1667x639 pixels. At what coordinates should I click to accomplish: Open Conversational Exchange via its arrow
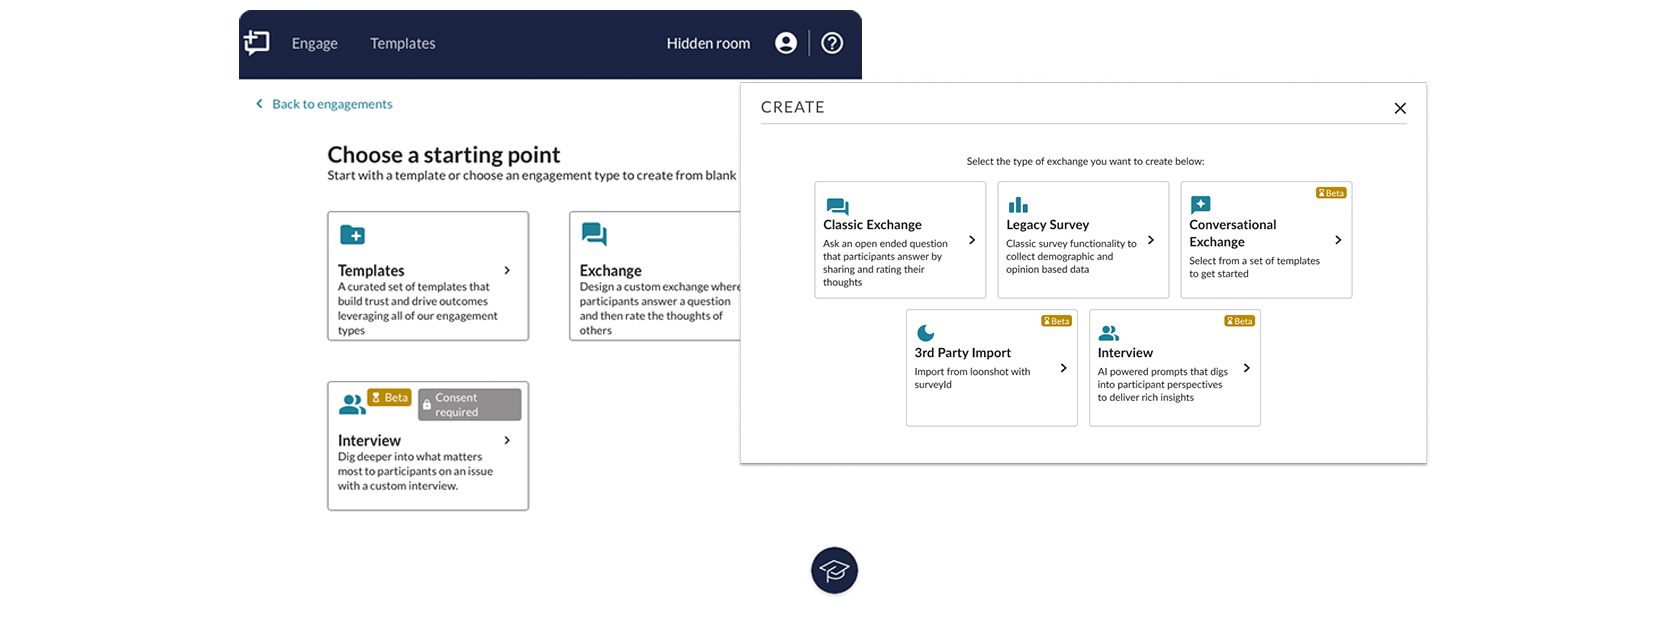(x=1338, y=240)
